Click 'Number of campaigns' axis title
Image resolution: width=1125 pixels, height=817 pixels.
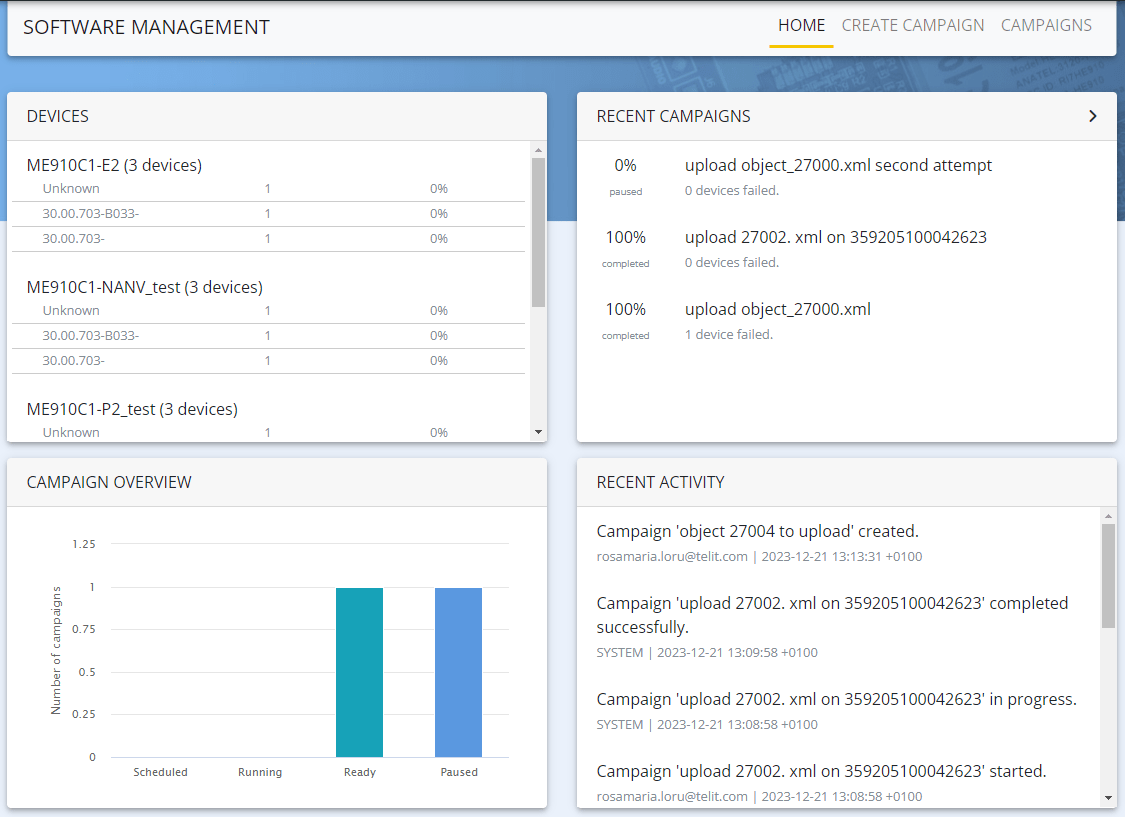[x=56, y=651]
